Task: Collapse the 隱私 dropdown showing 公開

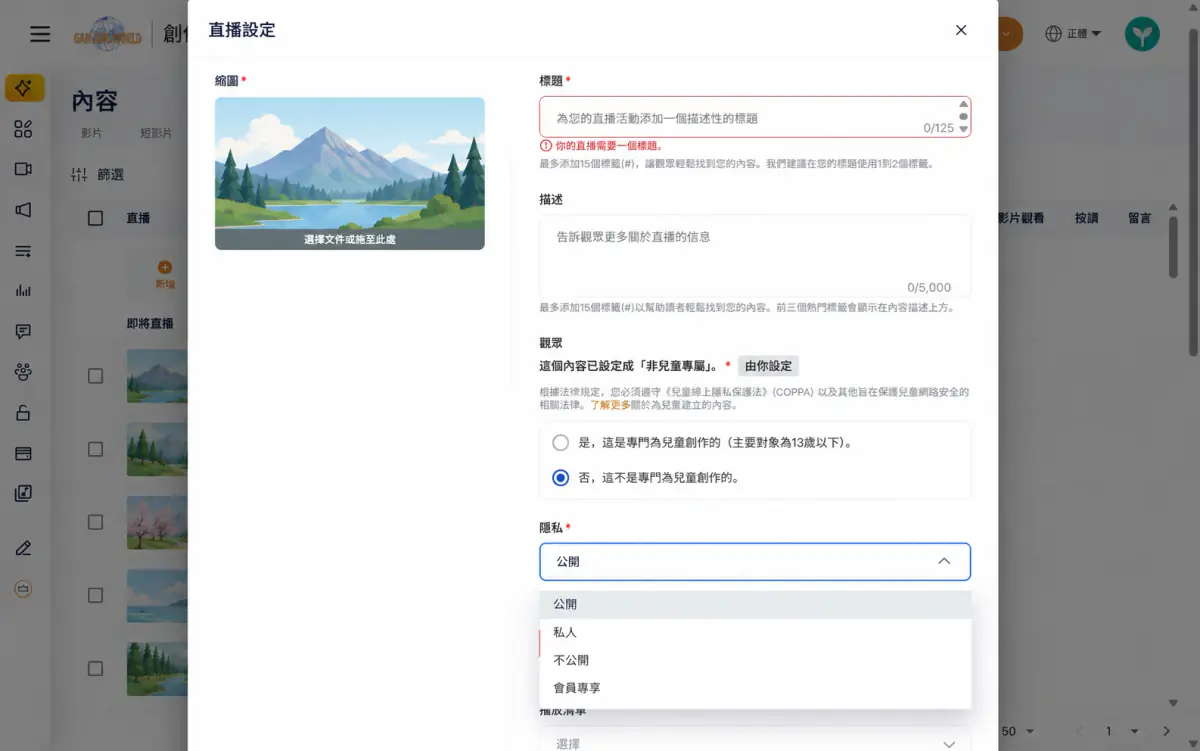Action: (x=755, y=562)
